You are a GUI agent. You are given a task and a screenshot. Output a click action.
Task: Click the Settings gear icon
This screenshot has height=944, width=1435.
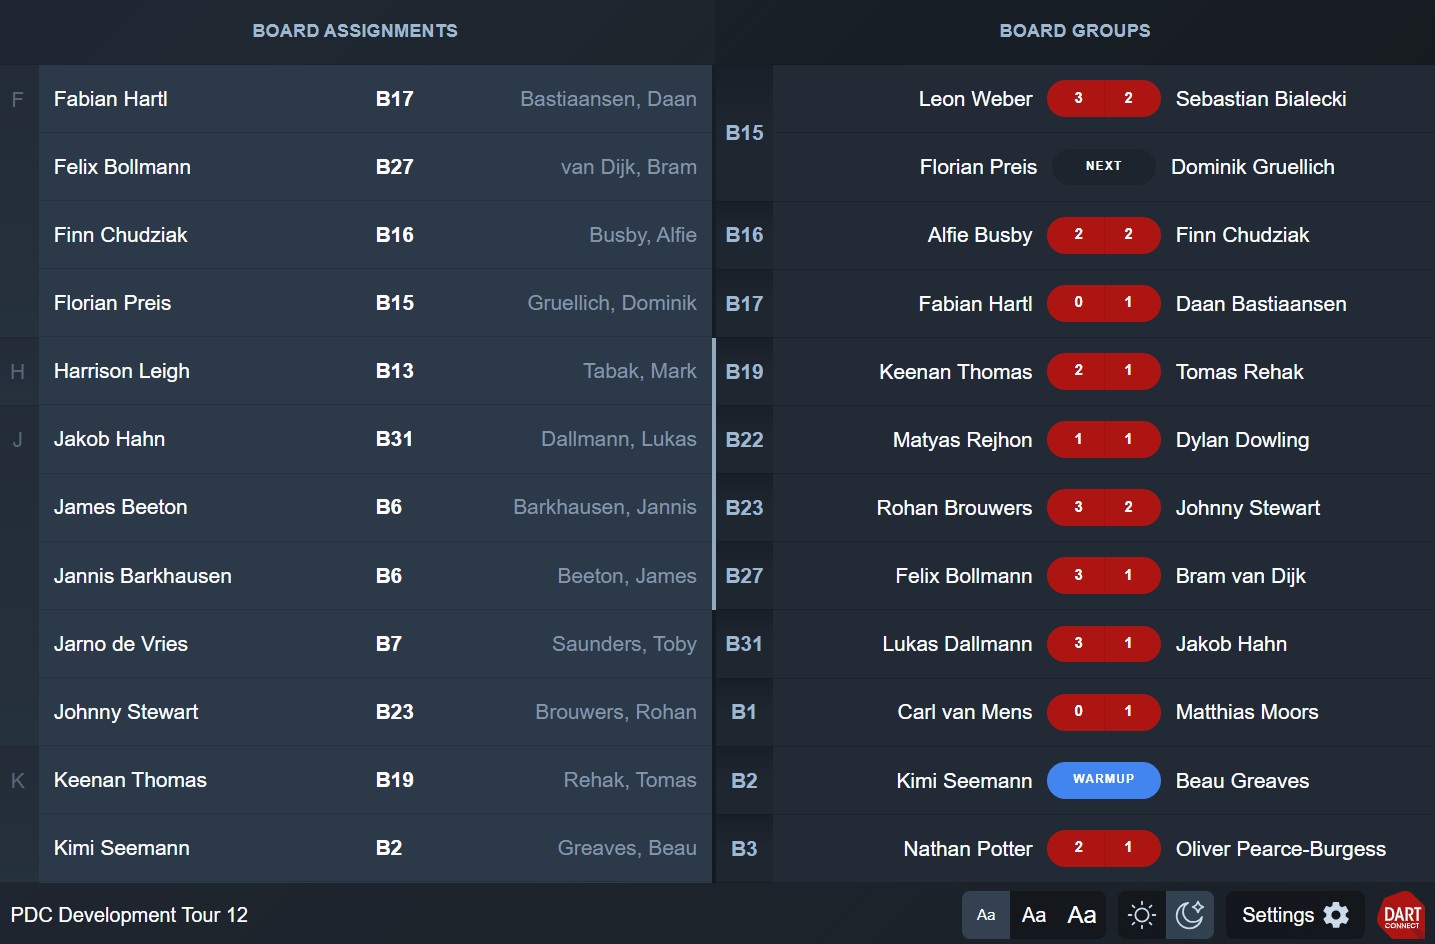1336,915
